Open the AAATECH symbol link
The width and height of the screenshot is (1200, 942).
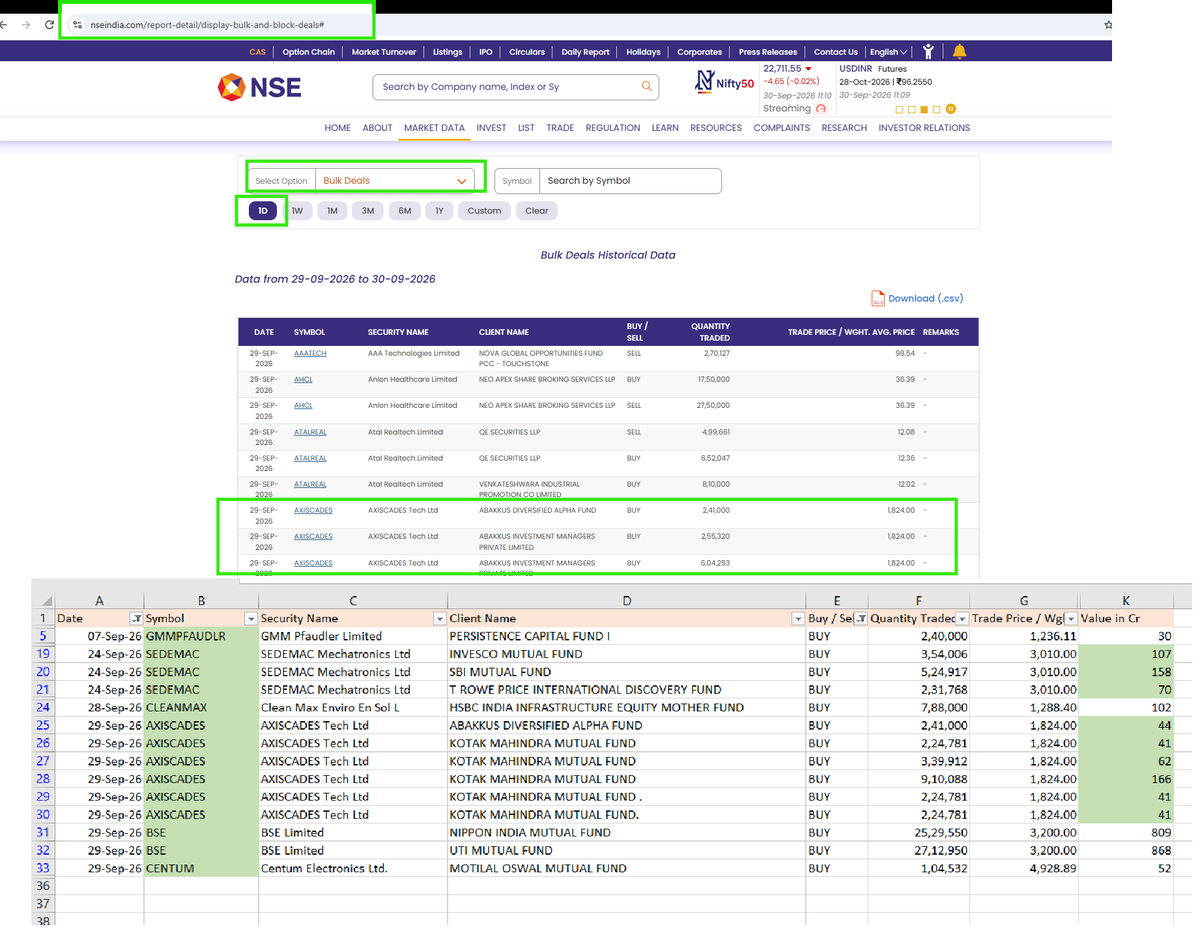(x=310, y=353)
